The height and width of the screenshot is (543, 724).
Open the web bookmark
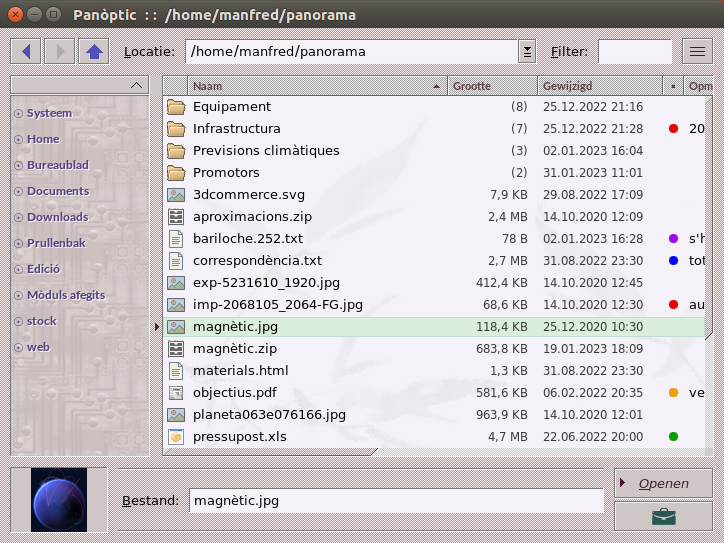(x=38, y=347)
